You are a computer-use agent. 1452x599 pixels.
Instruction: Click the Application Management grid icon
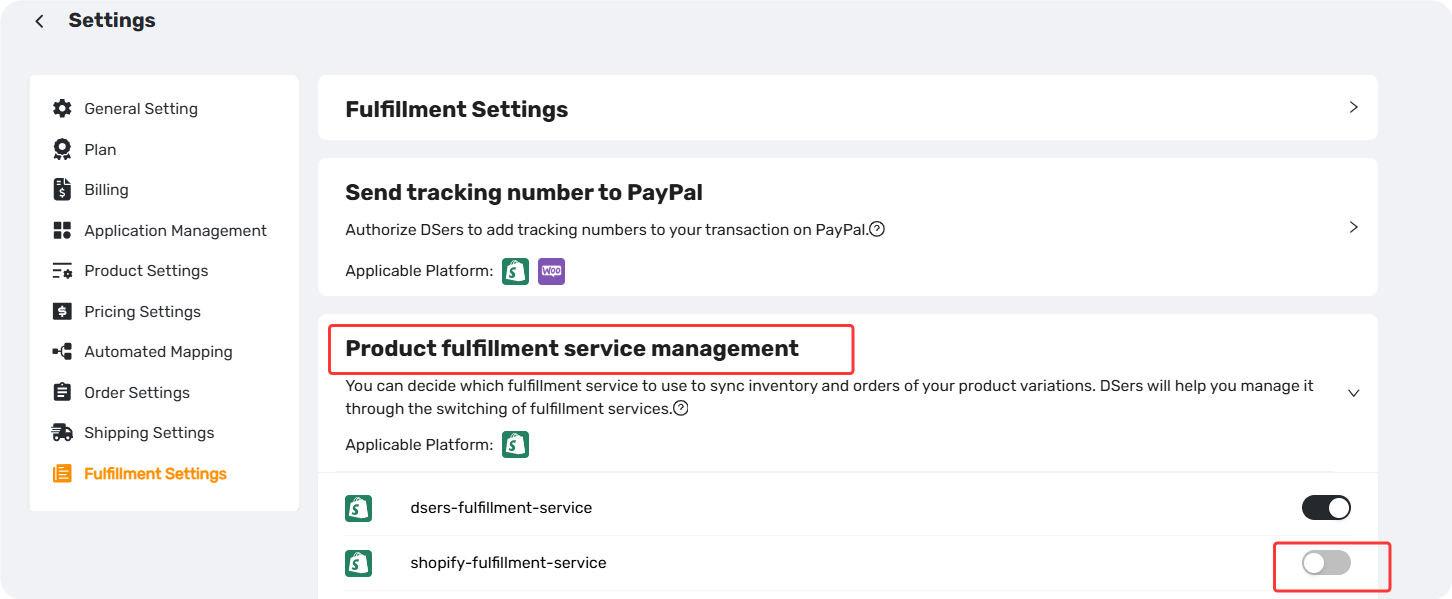click(62, 230)
